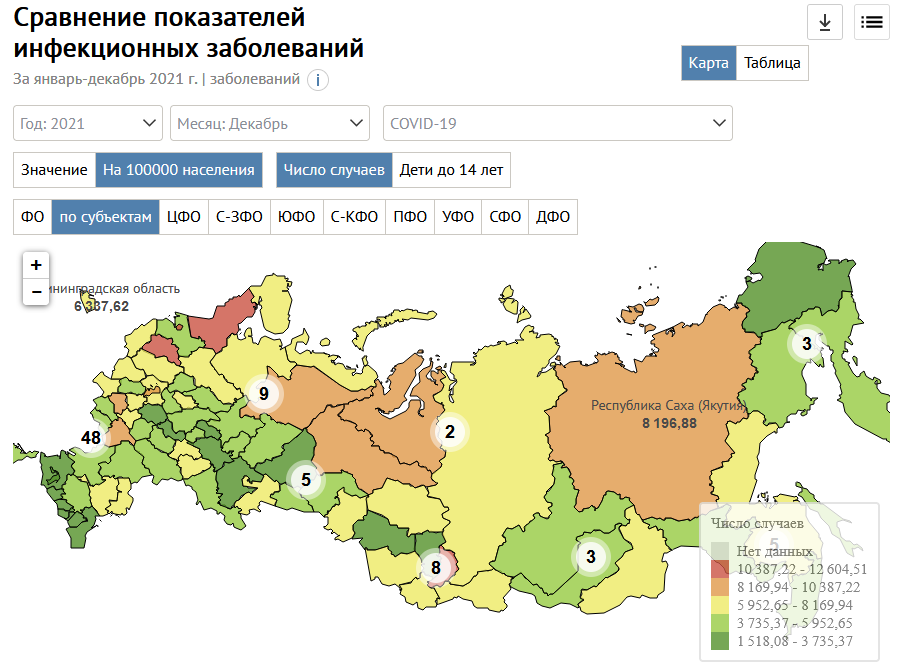Select the ДФО district tab

(x=553, y=217)
